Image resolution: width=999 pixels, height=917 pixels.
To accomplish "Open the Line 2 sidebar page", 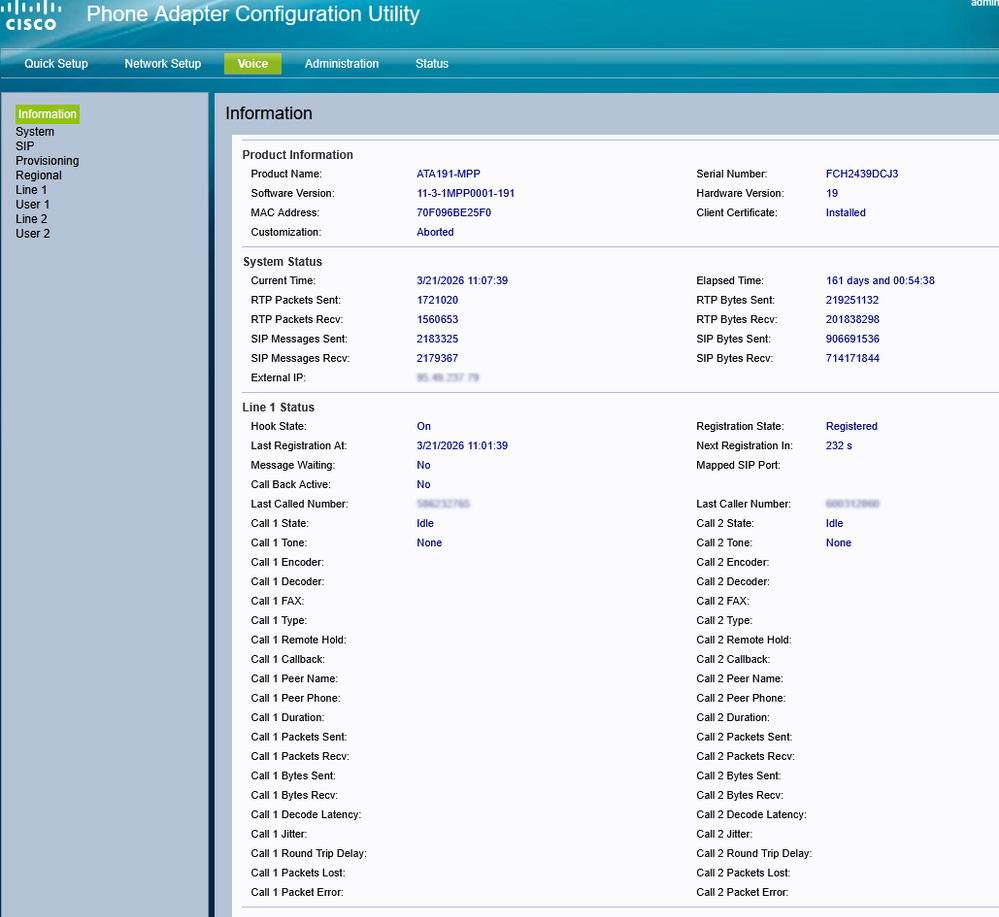I will click(x=31, y=219).
